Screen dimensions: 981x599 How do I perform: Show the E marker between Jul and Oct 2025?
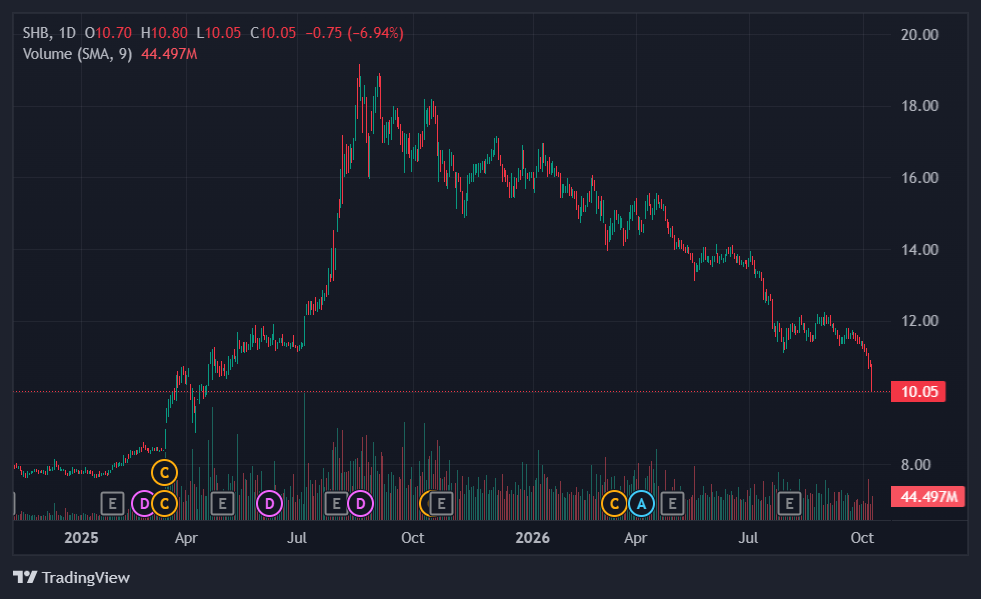[336, 503]
